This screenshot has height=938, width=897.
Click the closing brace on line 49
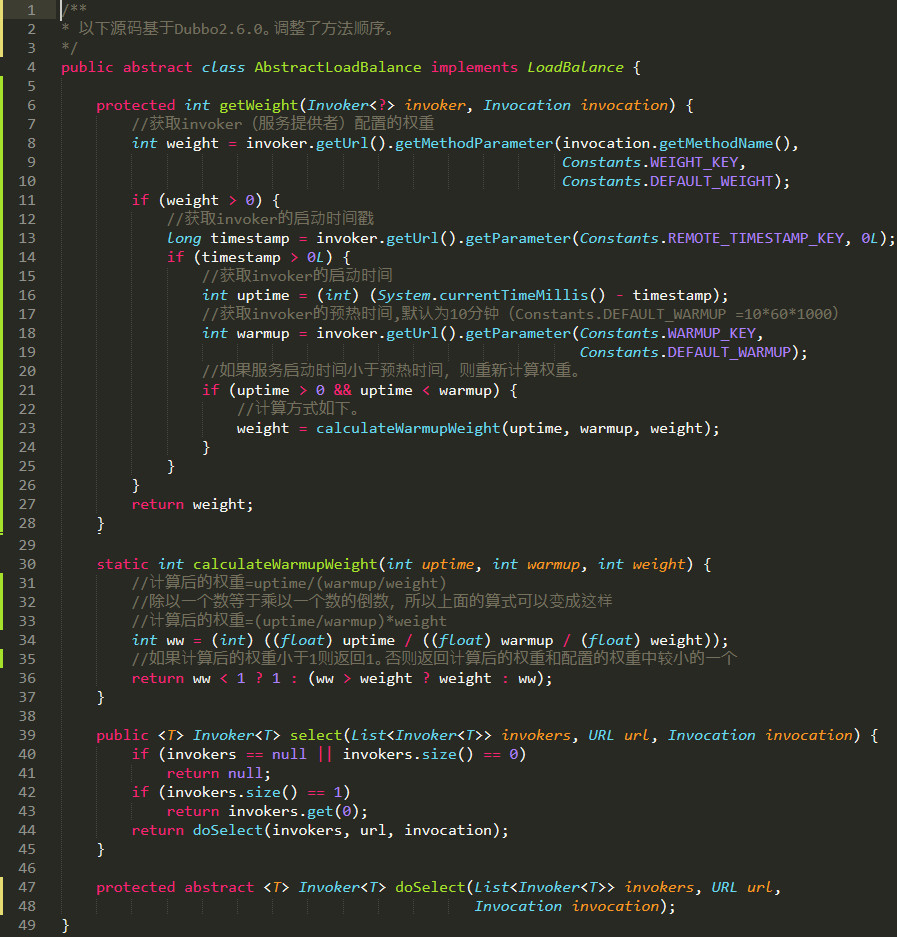(66, 926)
